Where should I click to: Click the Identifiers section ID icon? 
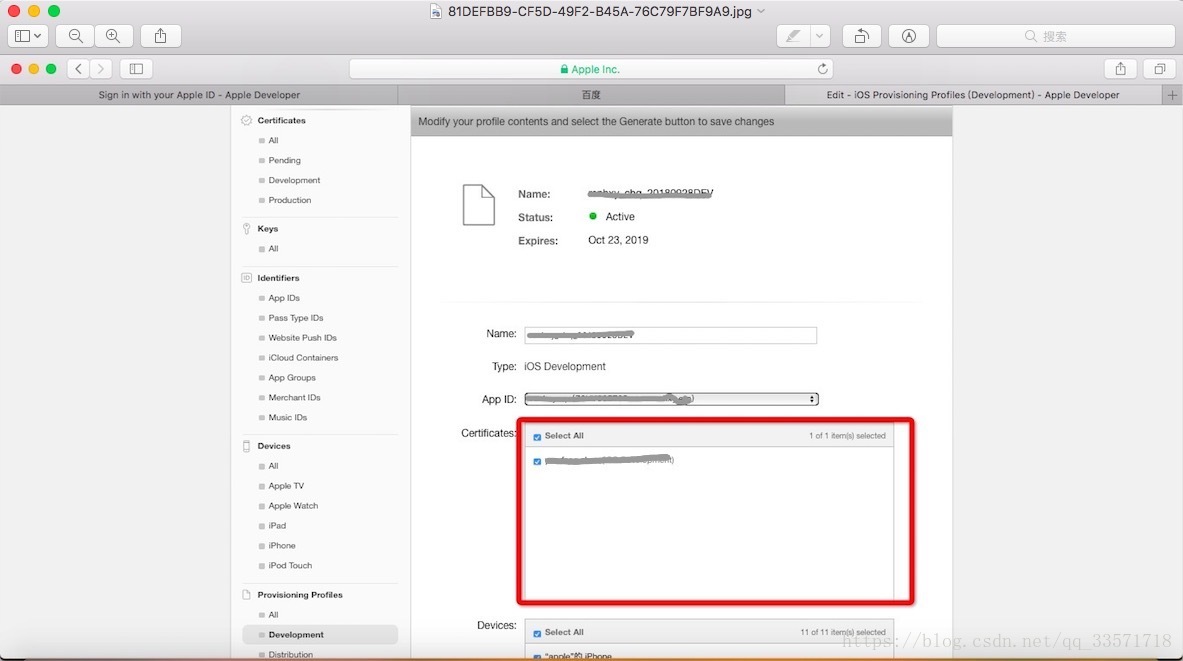(246, 278)
